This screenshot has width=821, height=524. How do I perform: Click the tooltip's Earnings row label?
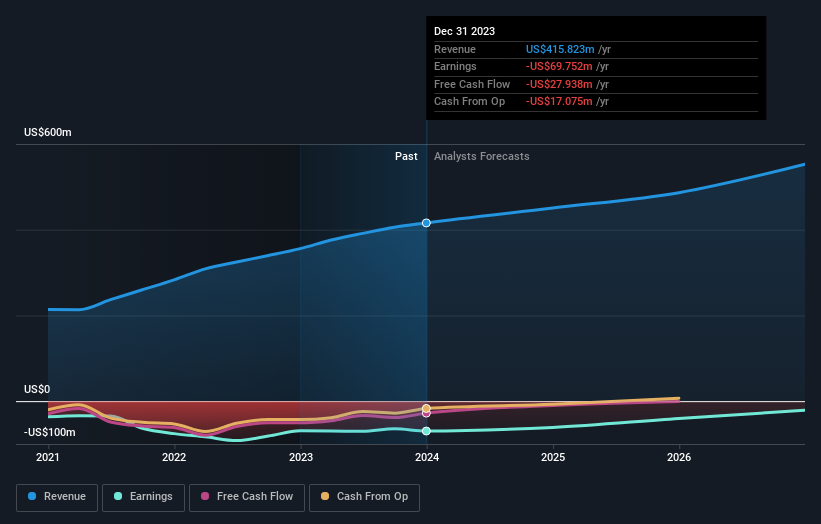(455, 66)
